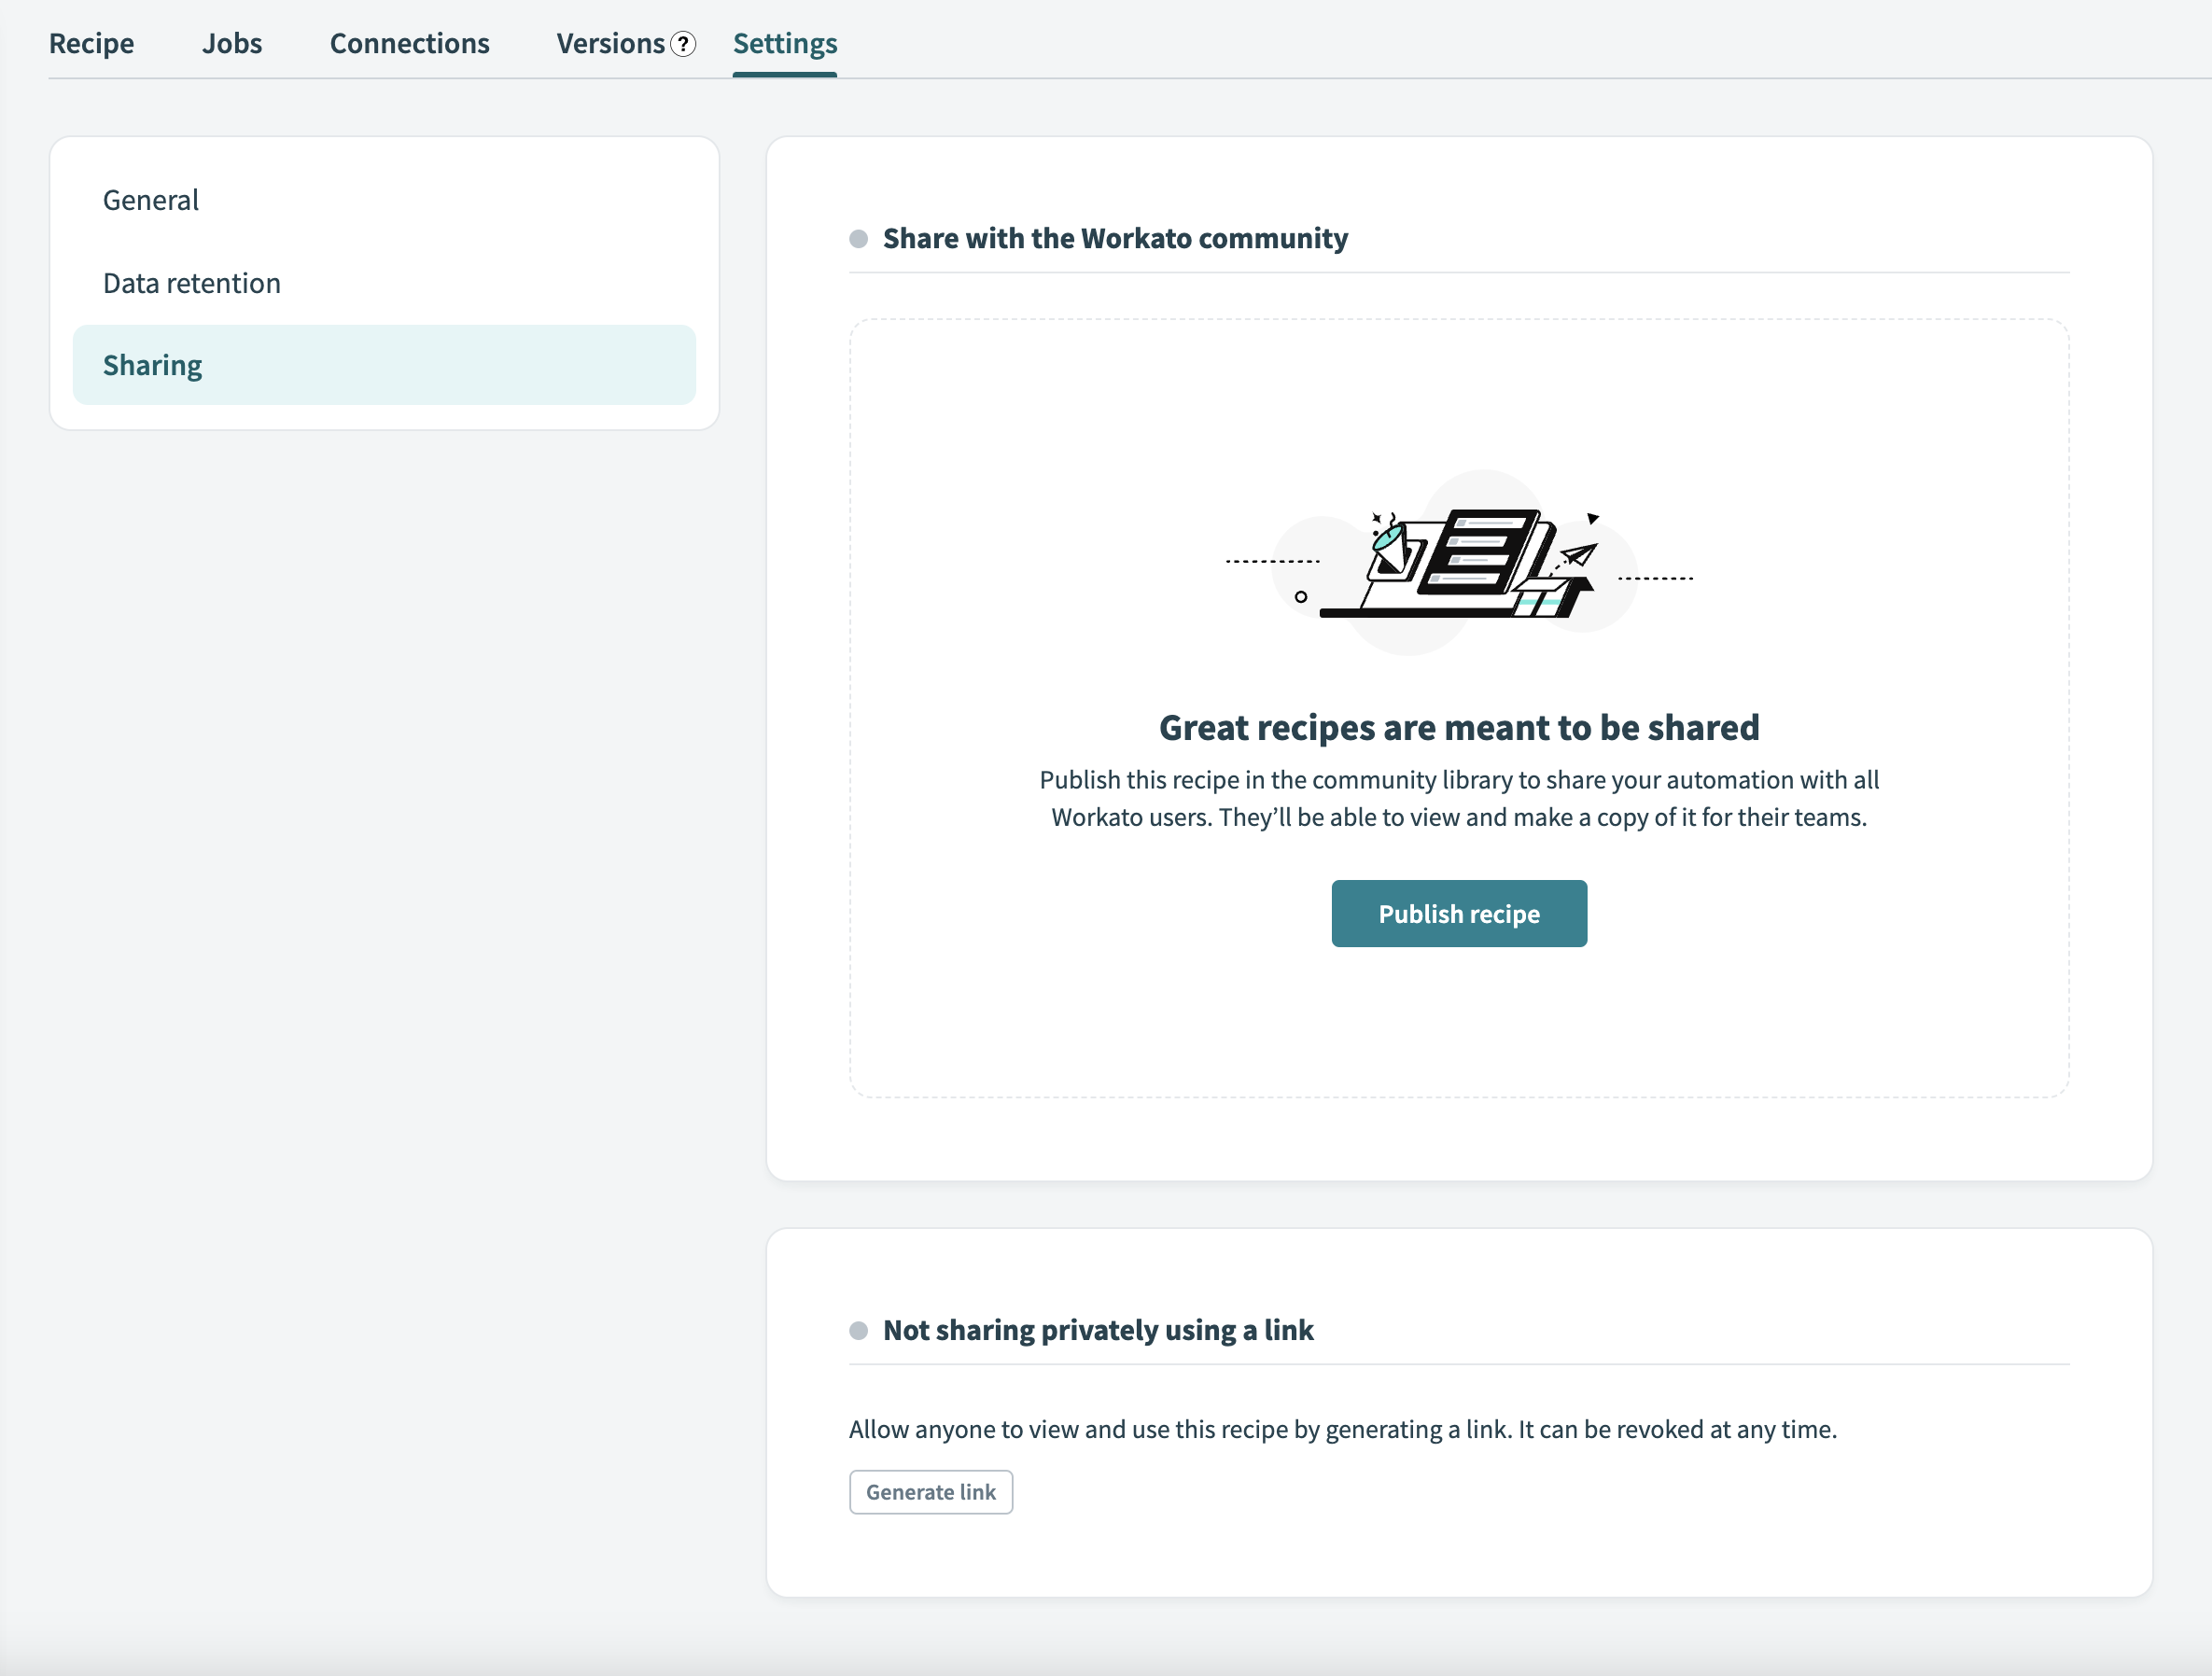Select the Settings tab

coord(784,42)
